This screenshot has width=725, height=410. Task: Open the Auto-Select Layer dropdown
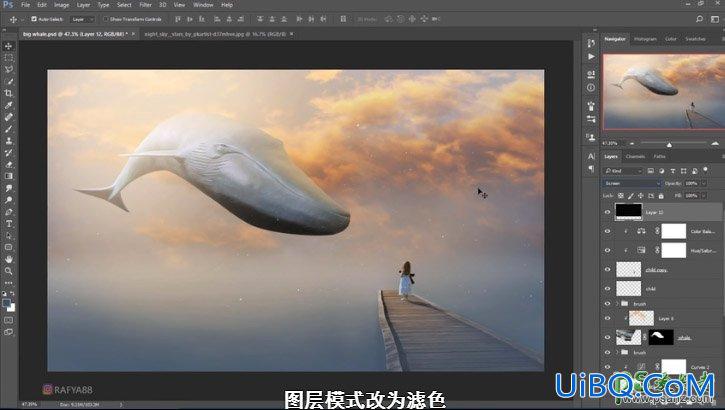pos(83,19)
